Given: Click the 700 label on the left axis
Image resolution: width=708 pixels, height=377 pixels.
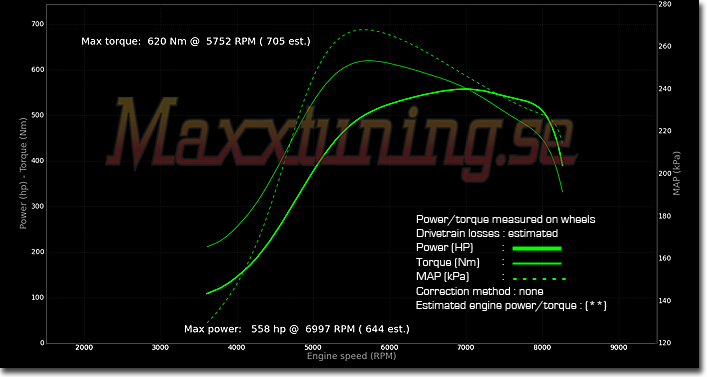Looking at the screenshot, I should point(37,24).
